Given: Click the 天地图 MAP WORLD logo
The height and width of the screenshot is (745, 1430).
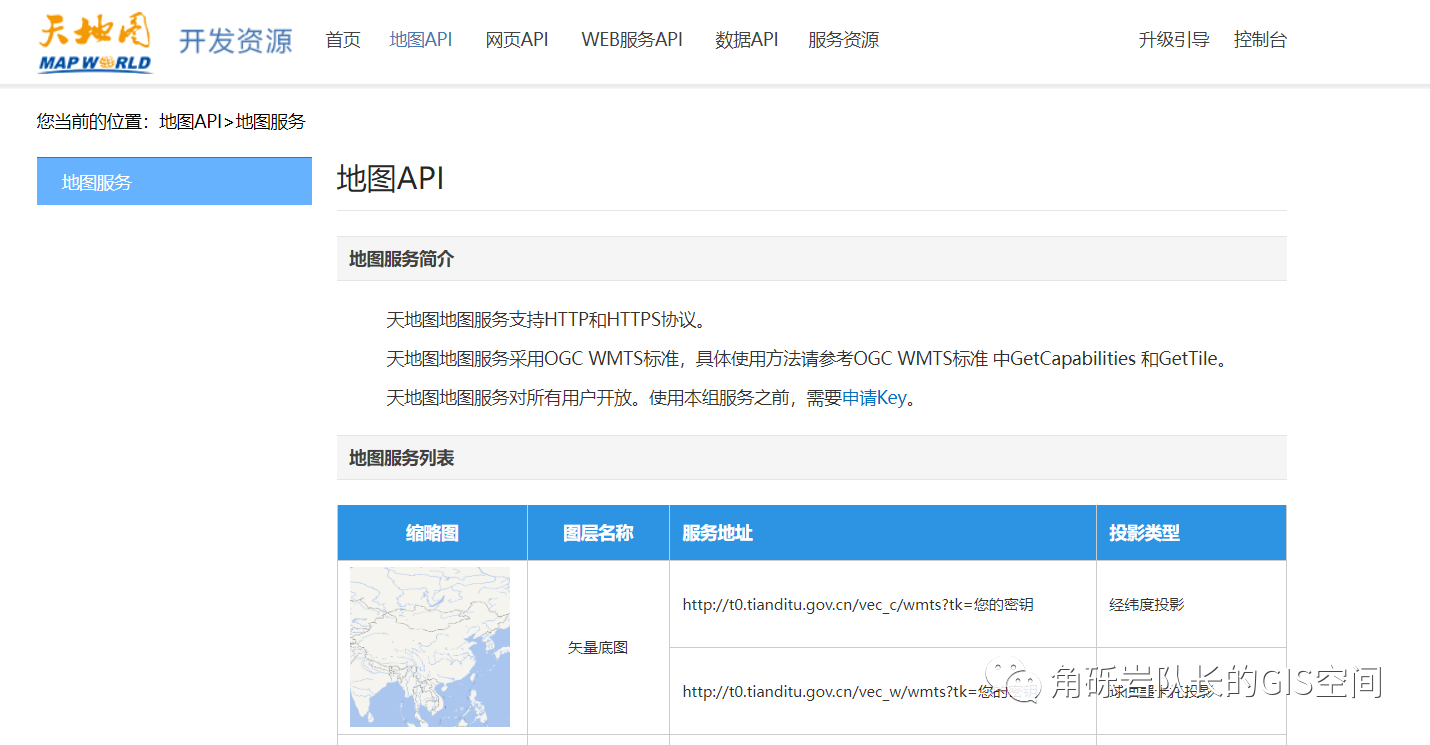Looking at the screenshot, I should 95,43.
